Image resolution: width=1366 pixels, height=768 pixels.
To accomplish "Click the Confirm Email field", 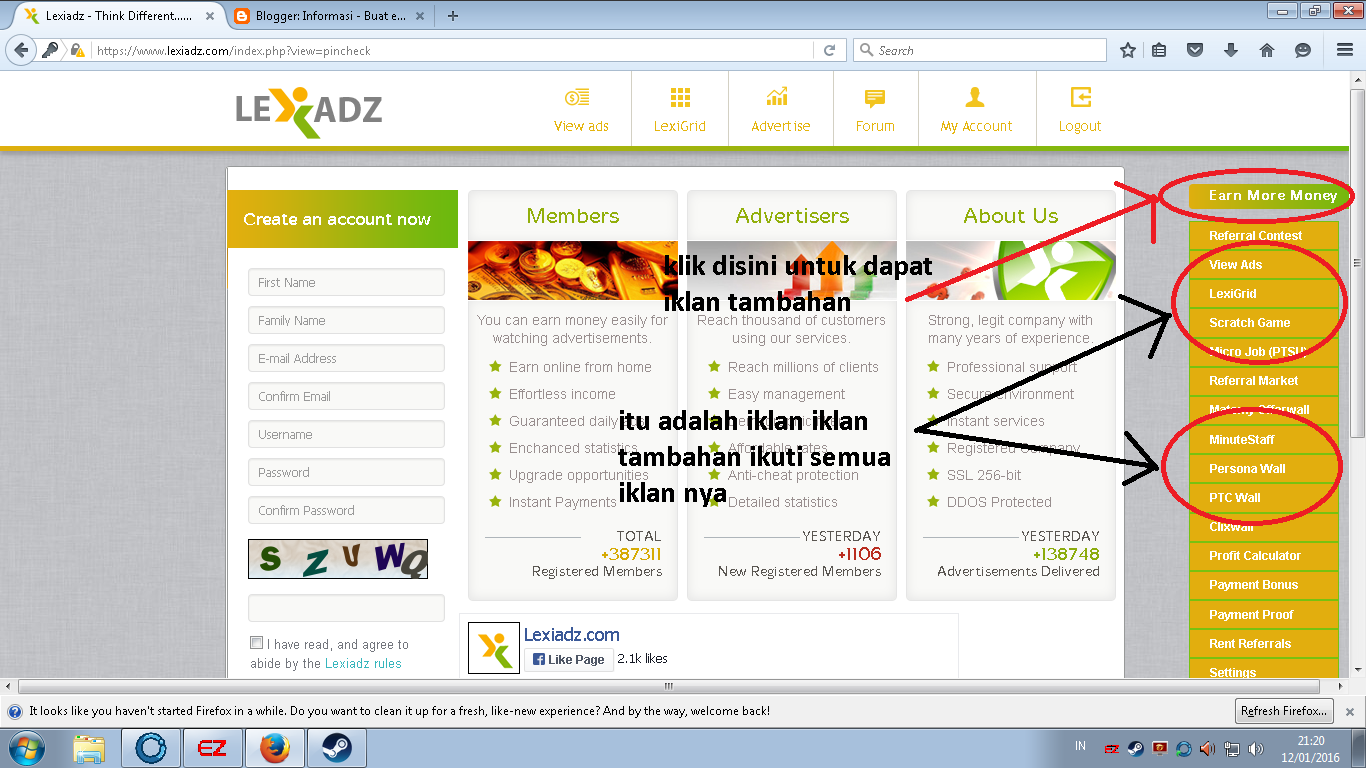I will tap(346, 397).
